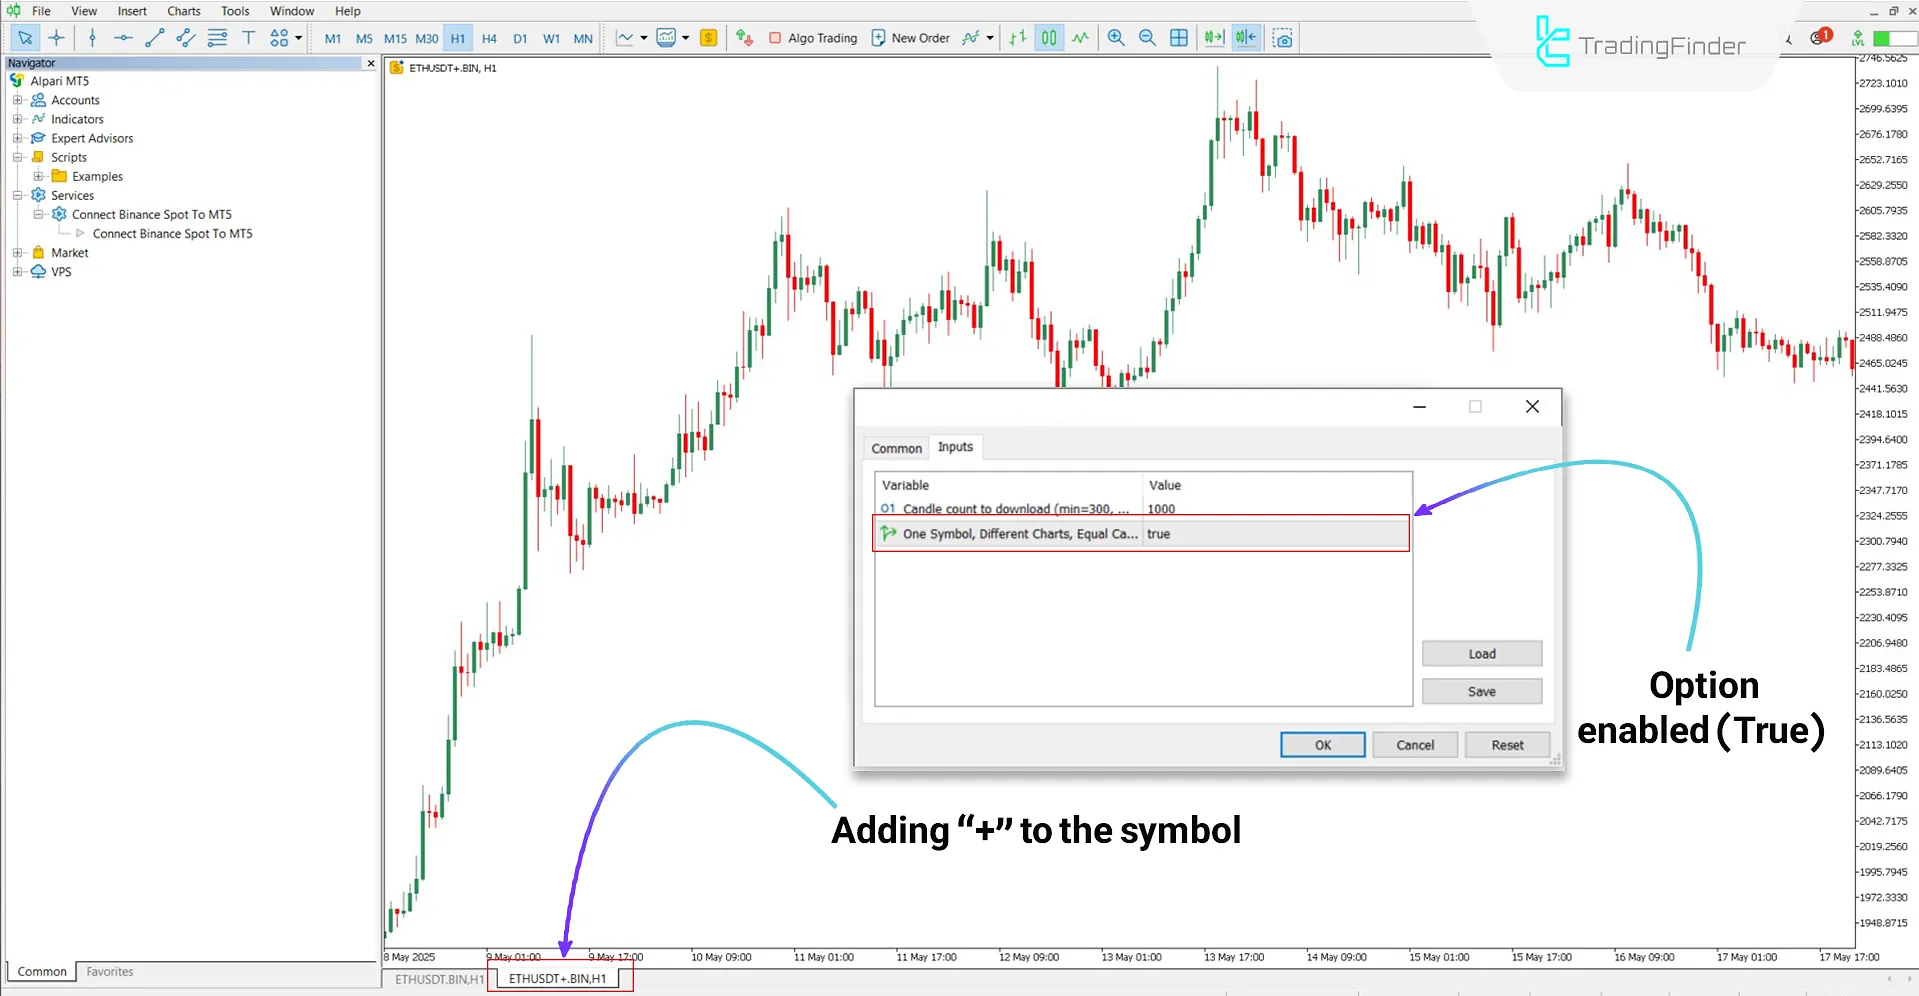Switch chart to candlestick display

pos(1048,38)
